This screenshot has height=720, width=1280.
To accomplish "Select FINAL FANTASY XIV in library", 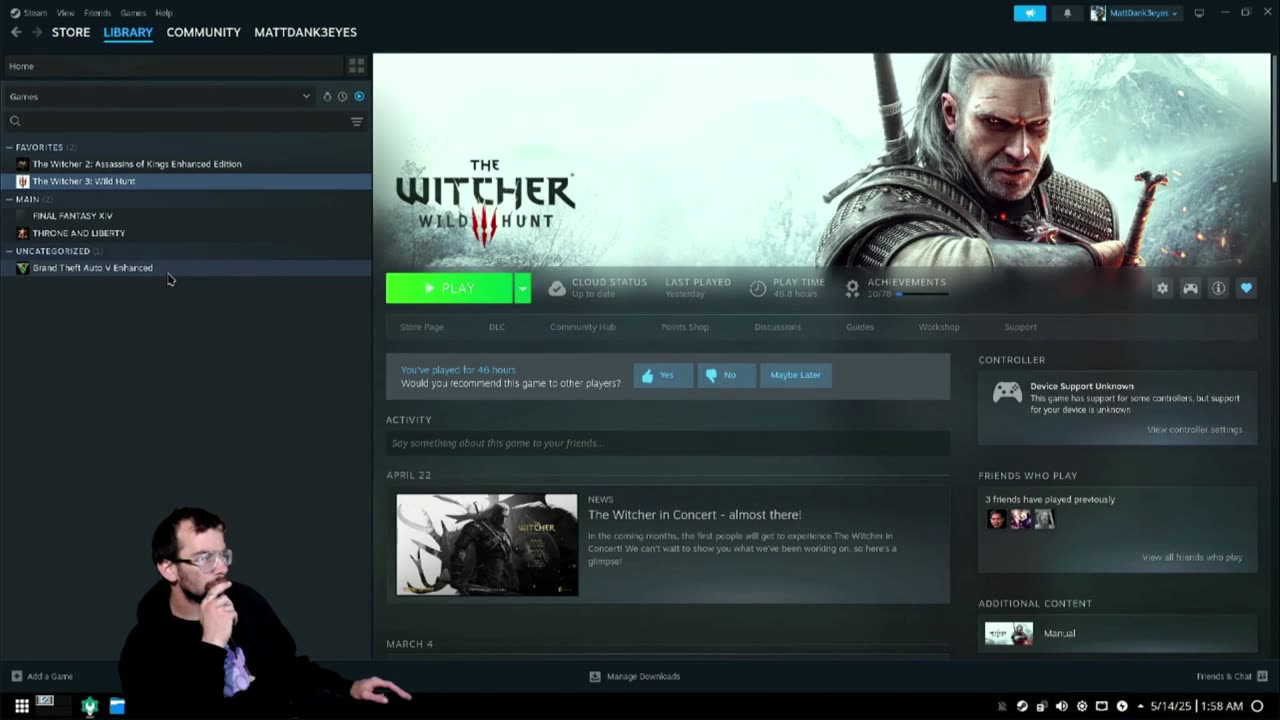I will [72, 216].
